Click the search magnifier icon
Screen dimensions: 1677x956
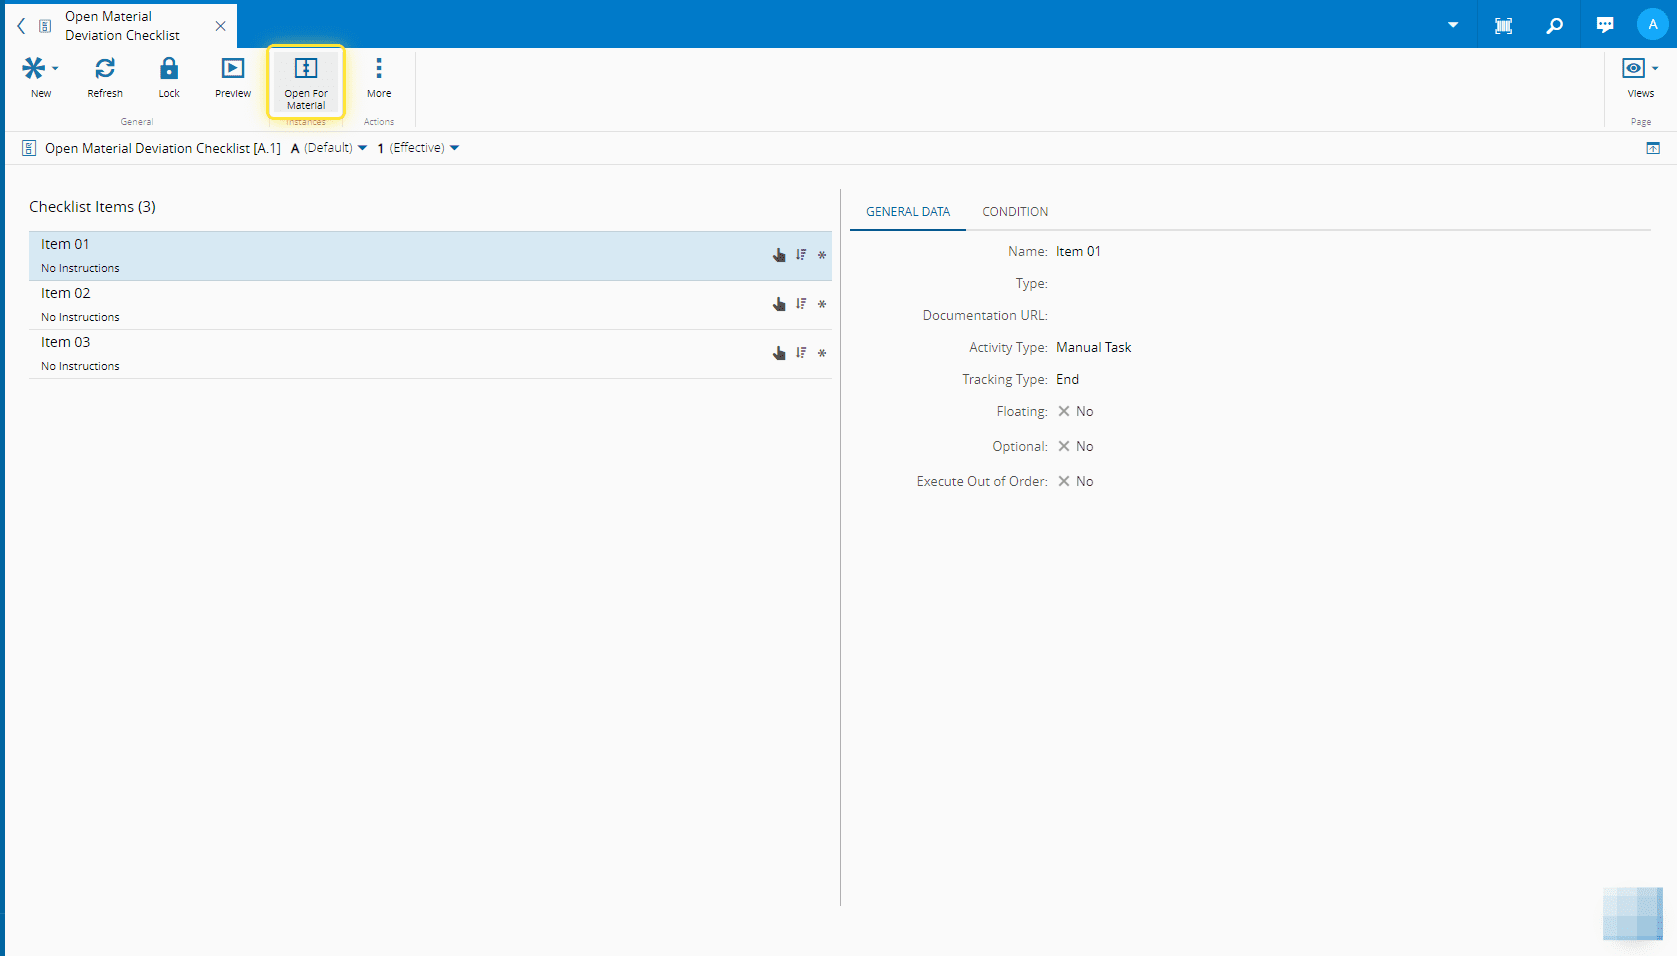click(x=1554, y=25)
